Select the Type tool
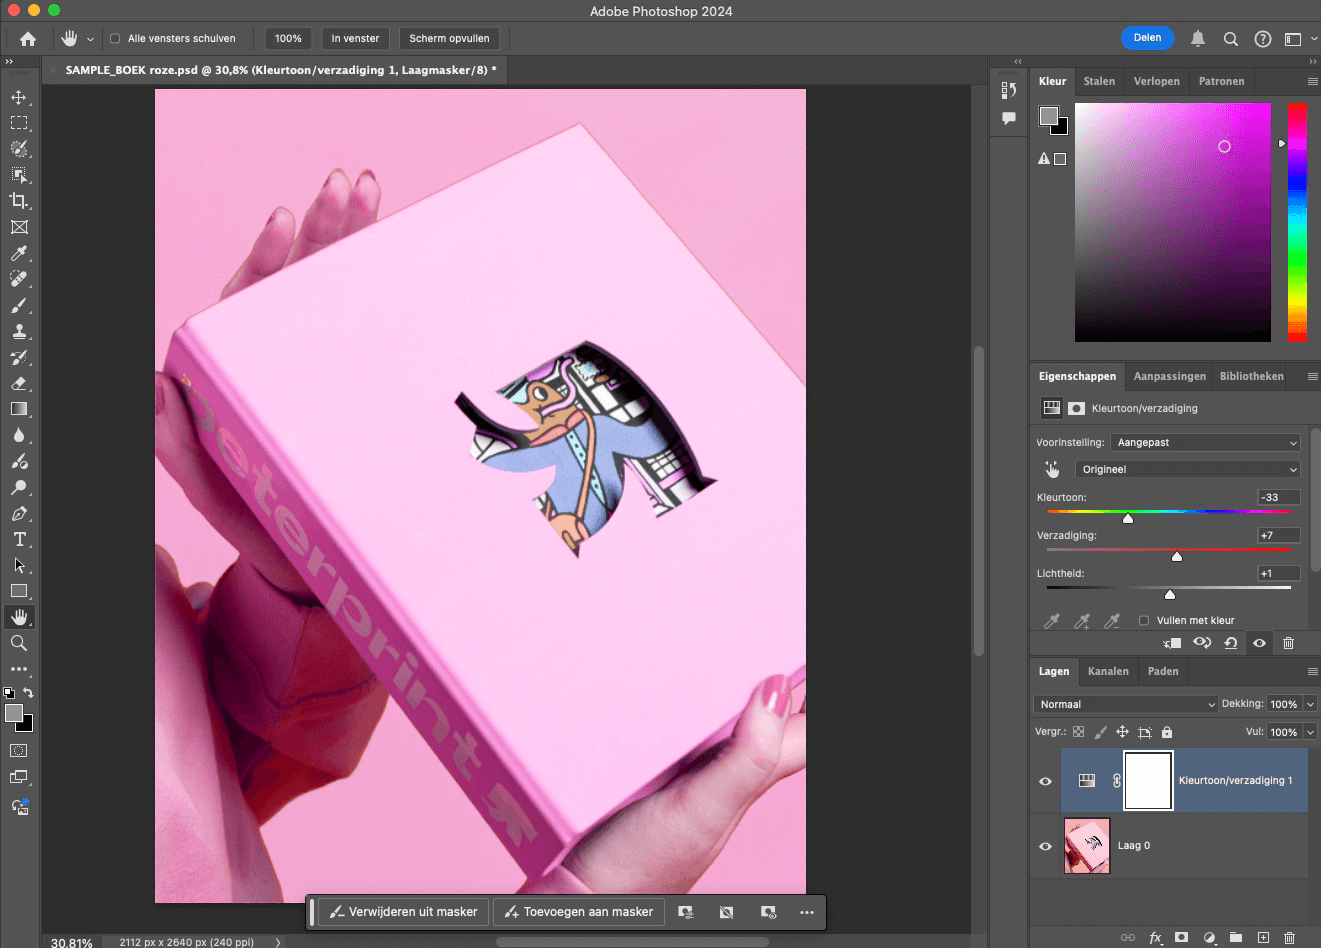The image size is (1321, 948). [x=18, y=539]
